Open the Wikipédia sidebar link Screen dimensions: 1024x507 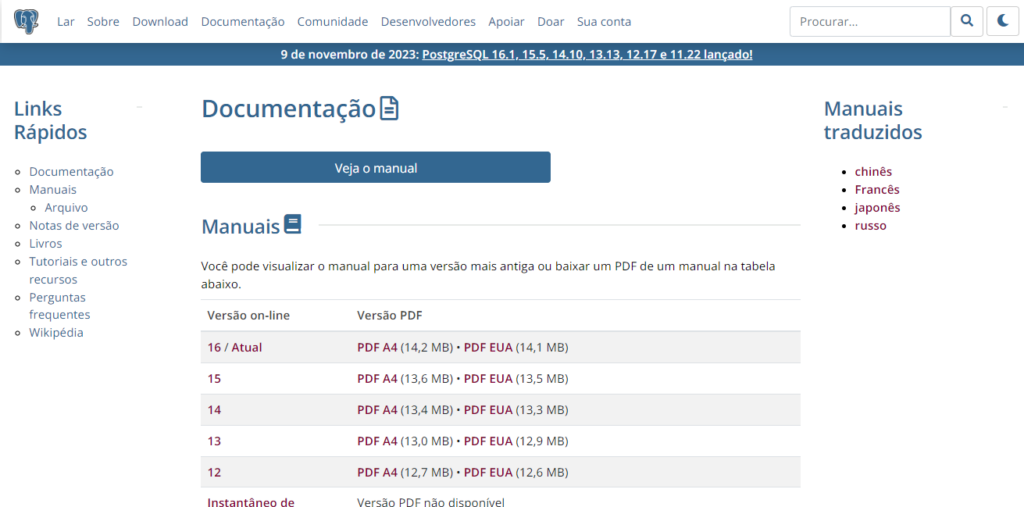click(56, 332)
